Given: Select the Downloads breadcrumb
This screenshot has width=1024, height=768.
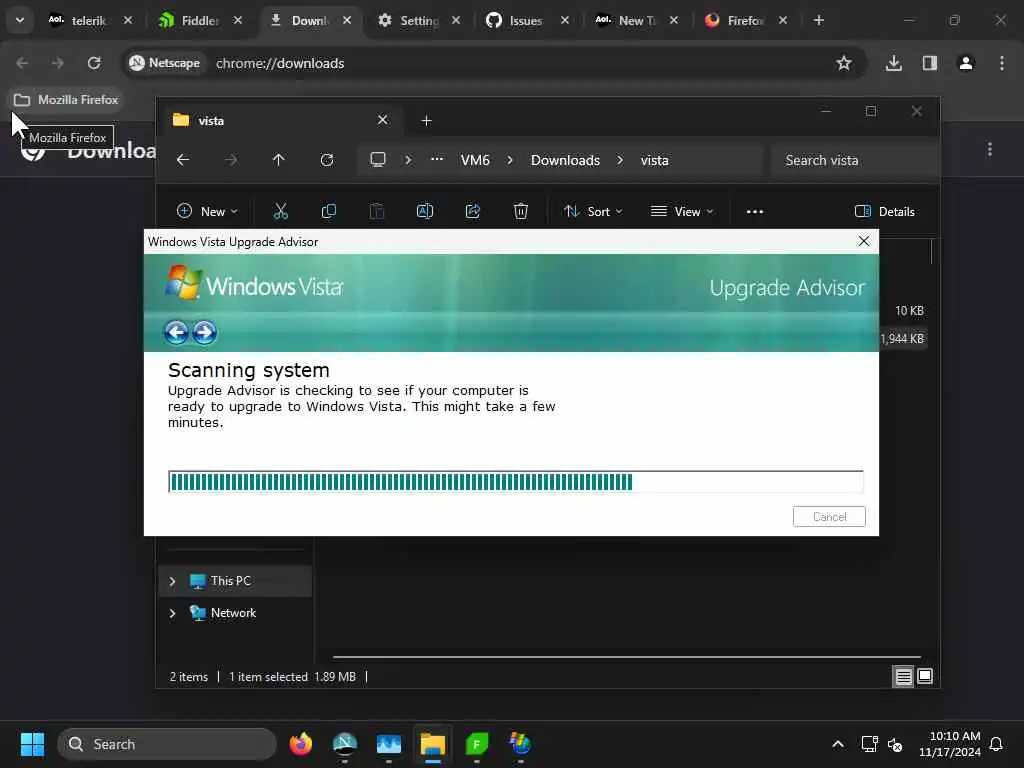Looking at the screenshot, I should [x=565, y=160].
